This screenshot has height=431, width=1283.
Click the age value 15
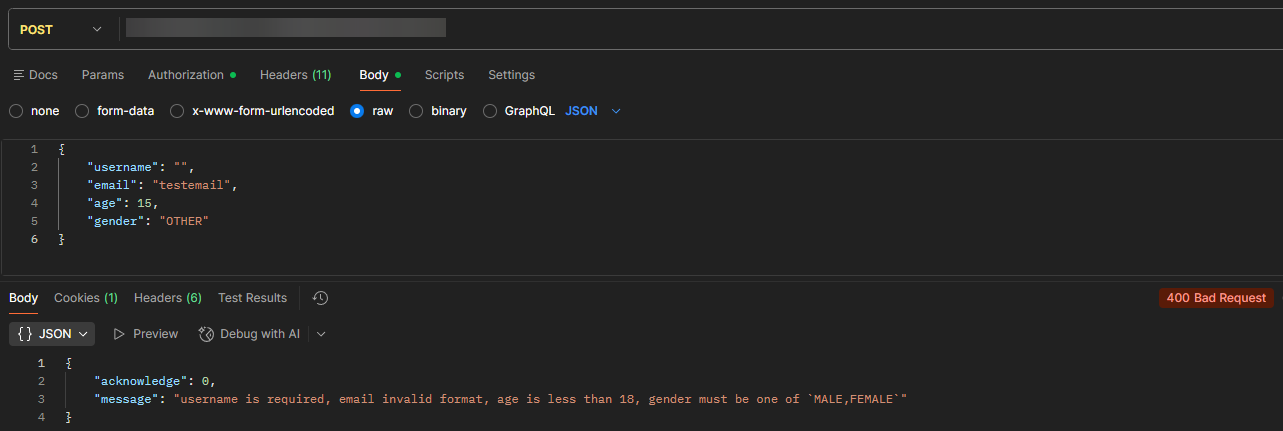pos(145,203)
